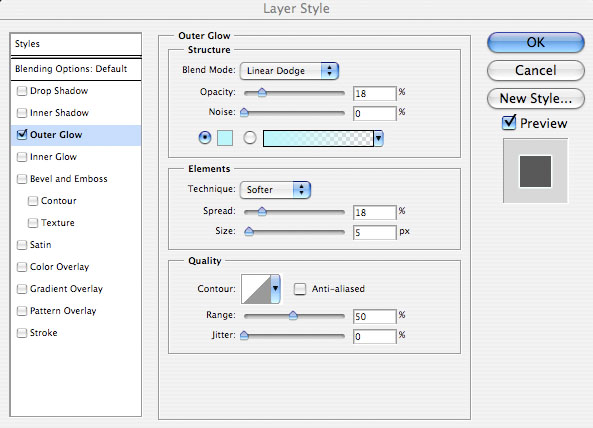
Task: Uncheck the Preview checkbox
Action: click(509, 123)
